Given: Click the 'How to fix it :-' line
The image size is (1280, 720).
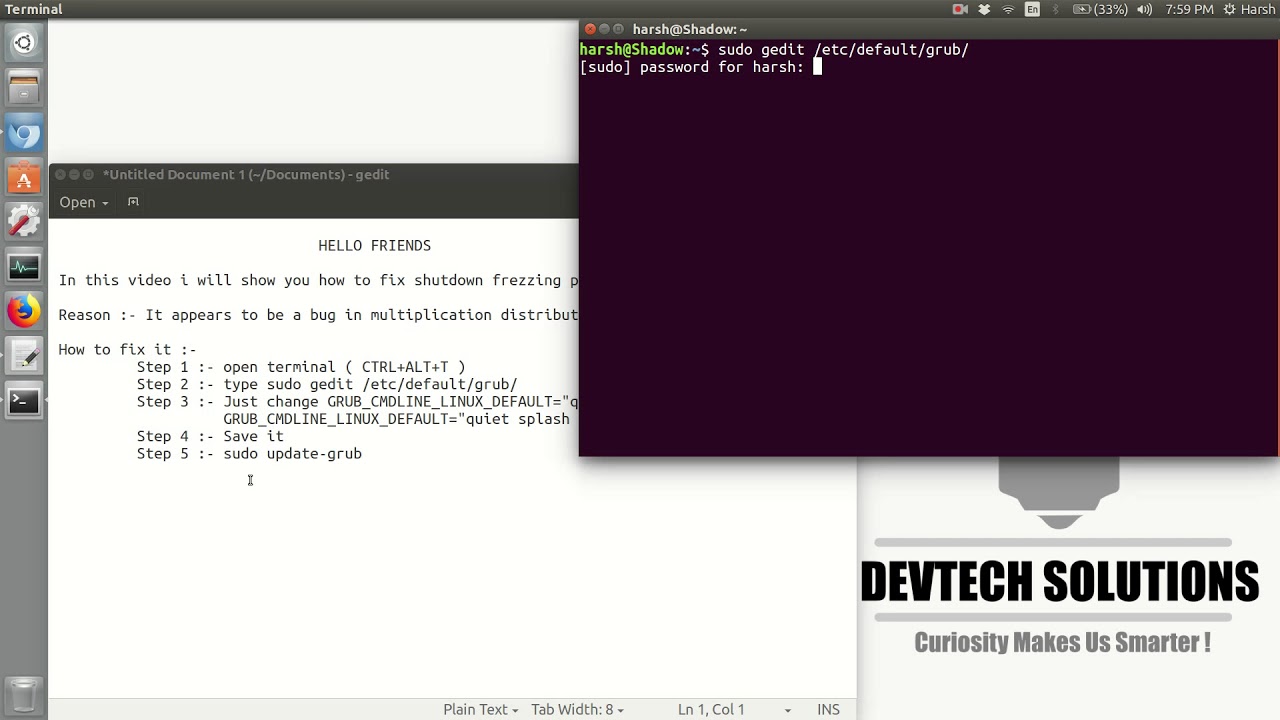Looking at the screenshot, I should (x=127, y=350).
